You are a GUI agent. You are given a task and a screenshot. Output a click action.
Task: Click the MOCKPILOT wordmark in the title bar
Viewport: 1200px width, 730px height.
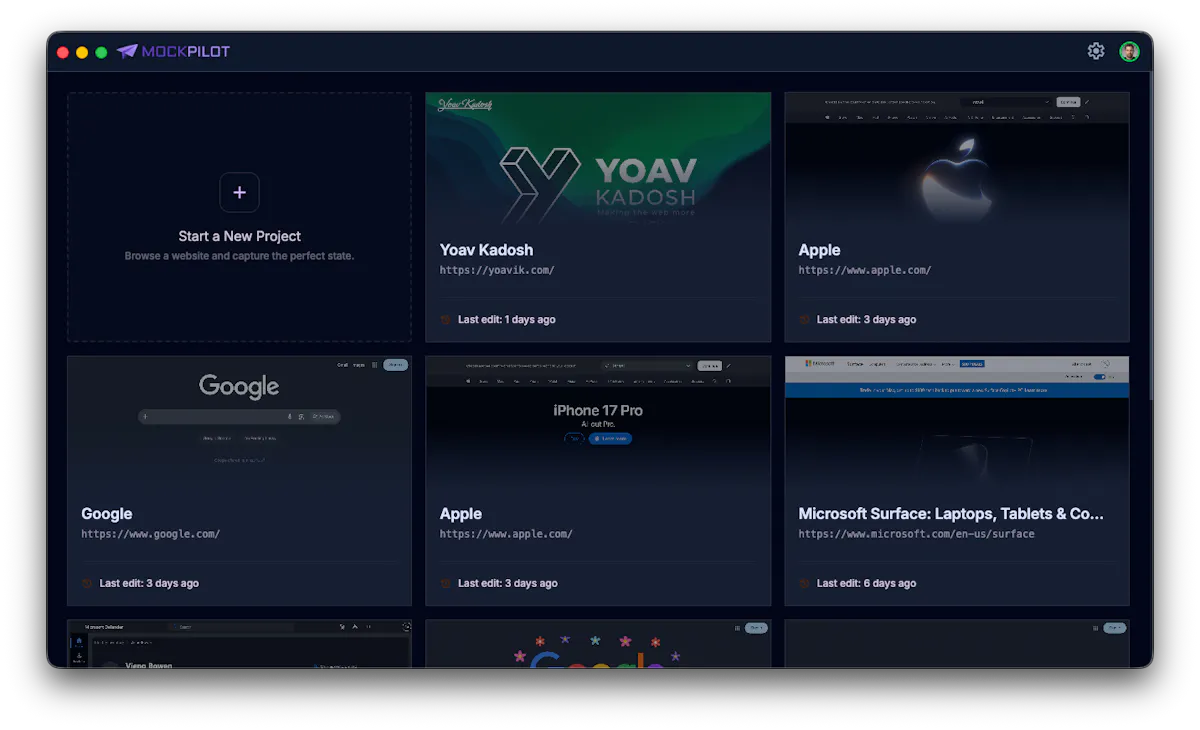click(186, 51)
